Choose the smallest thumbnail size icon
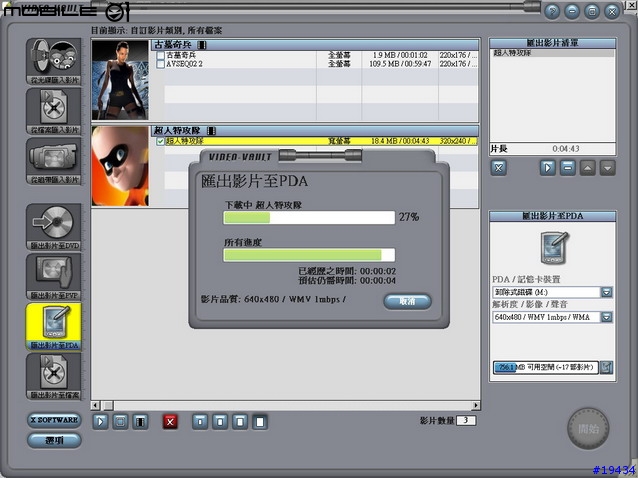Screen dimensions: 638x478 point(200,422)
